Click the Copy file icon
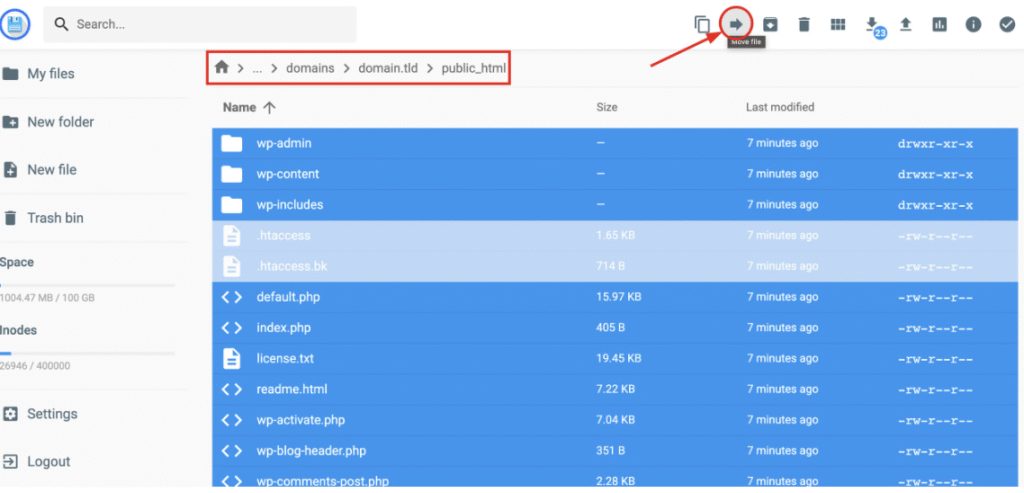Viewport: 1024px width, 493px height. click(702, 24)
